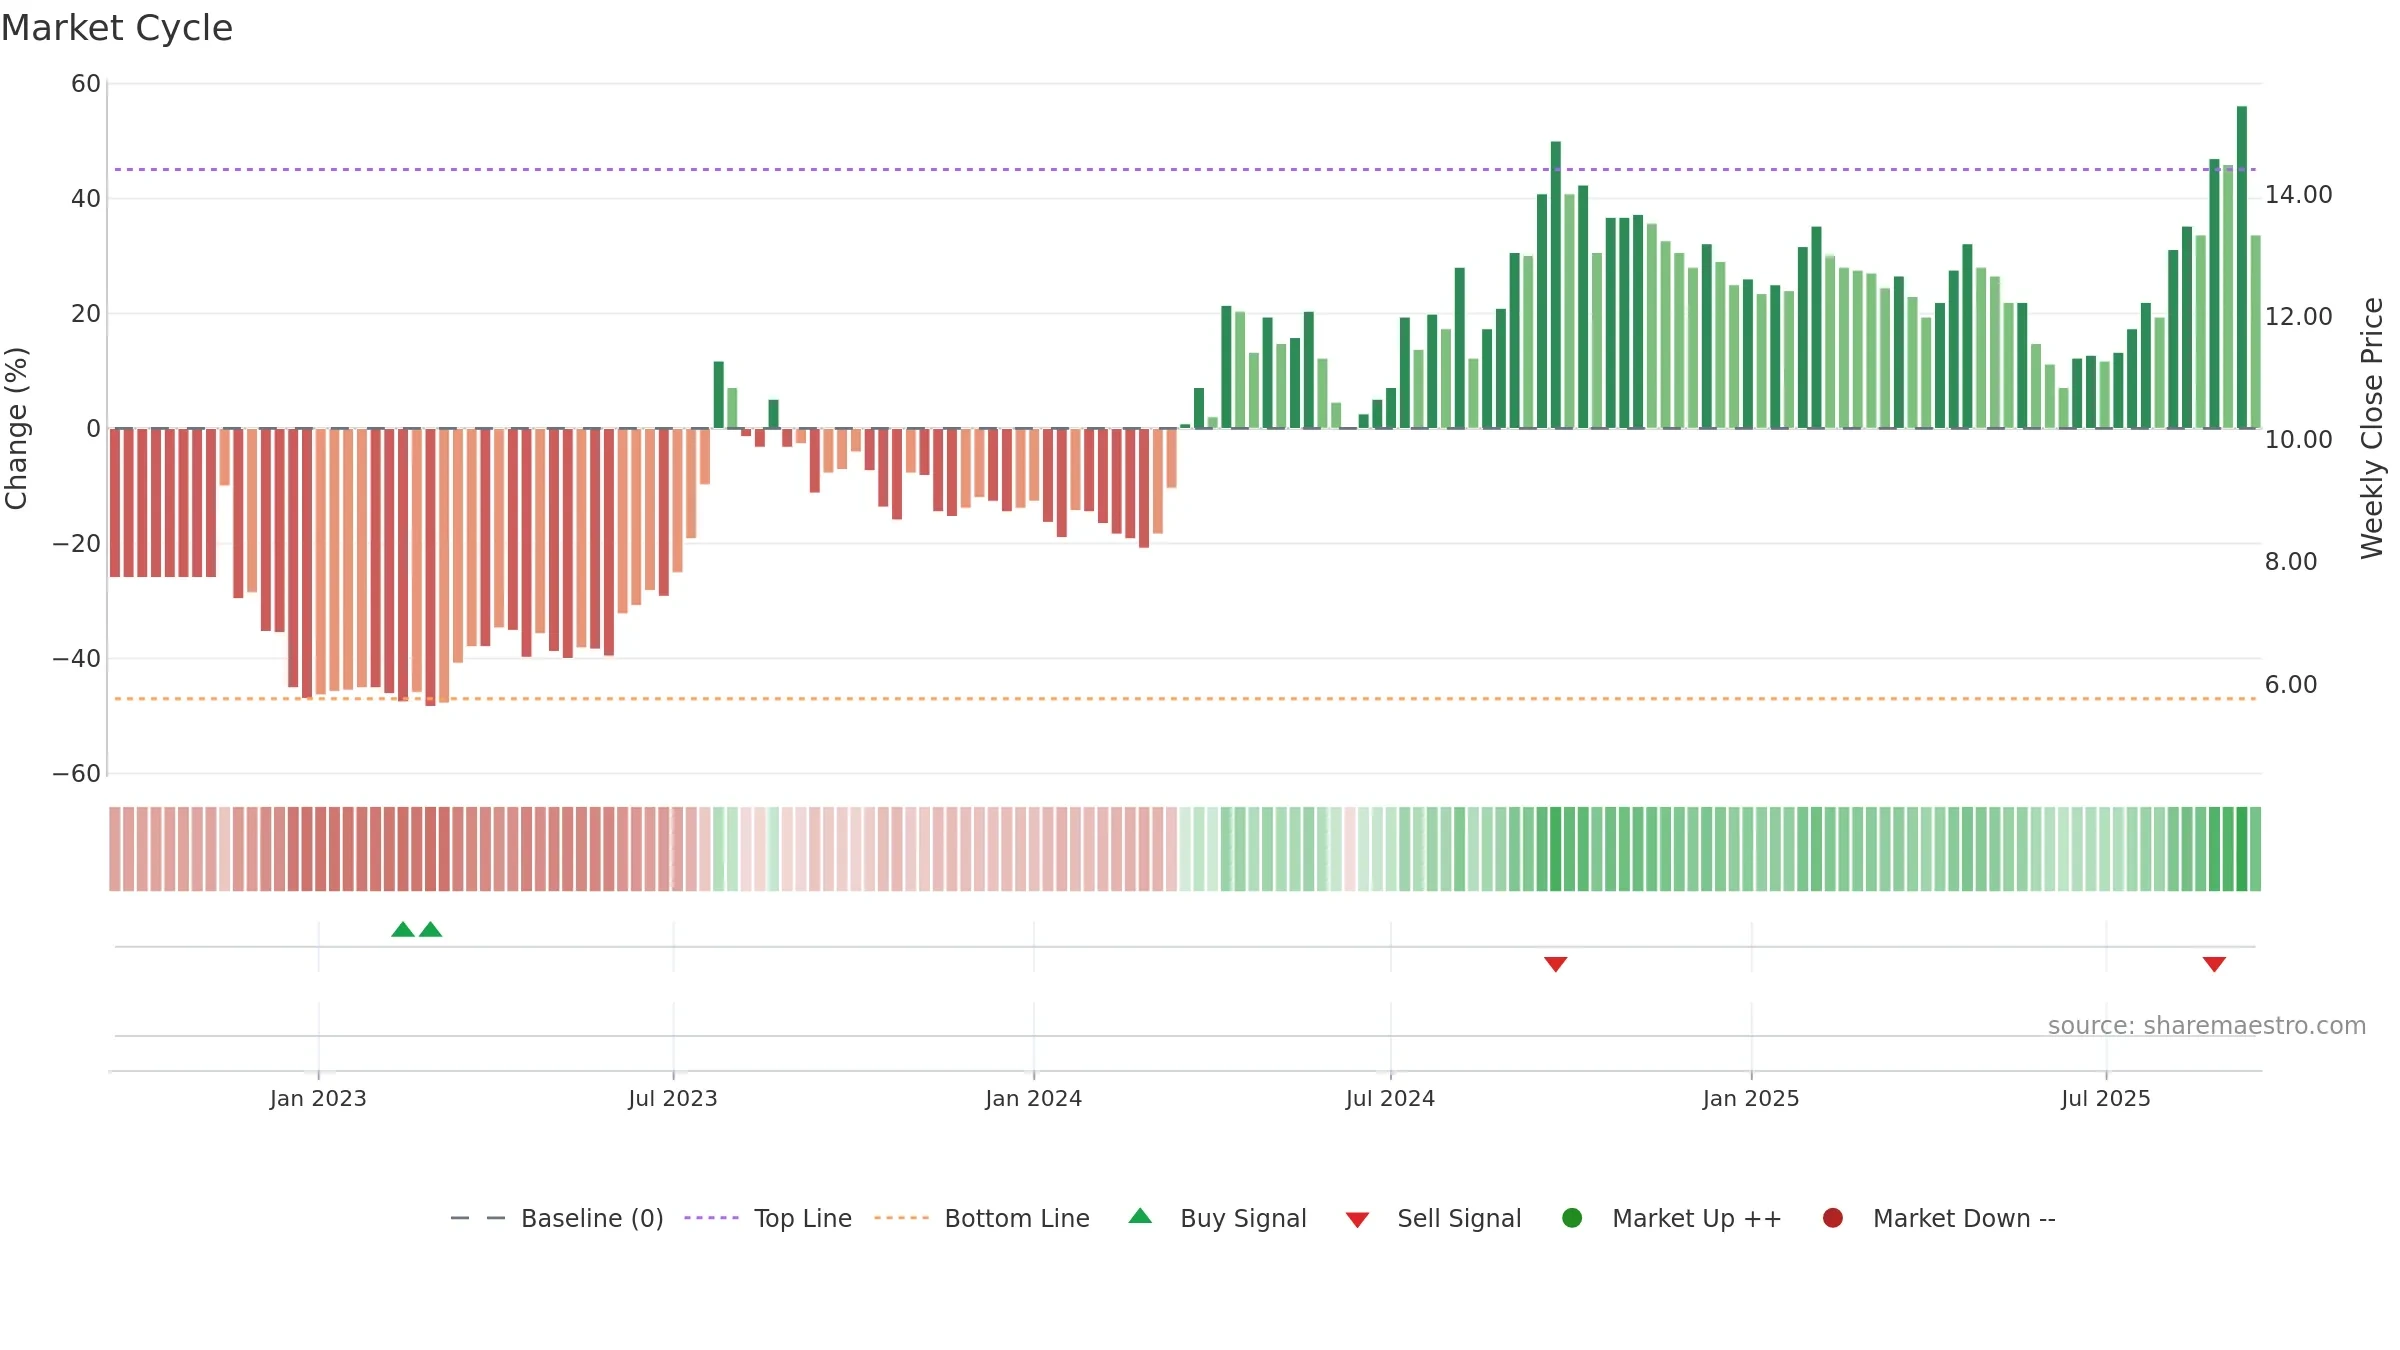Click the Jan 2023 axis label

click(318, 1099)
